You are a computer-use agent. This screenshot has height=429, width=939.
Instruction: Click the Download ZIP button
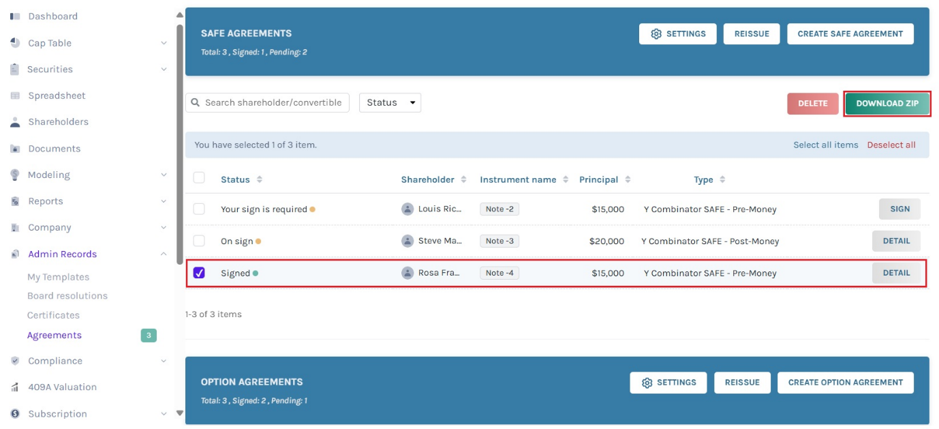point(887,104)
